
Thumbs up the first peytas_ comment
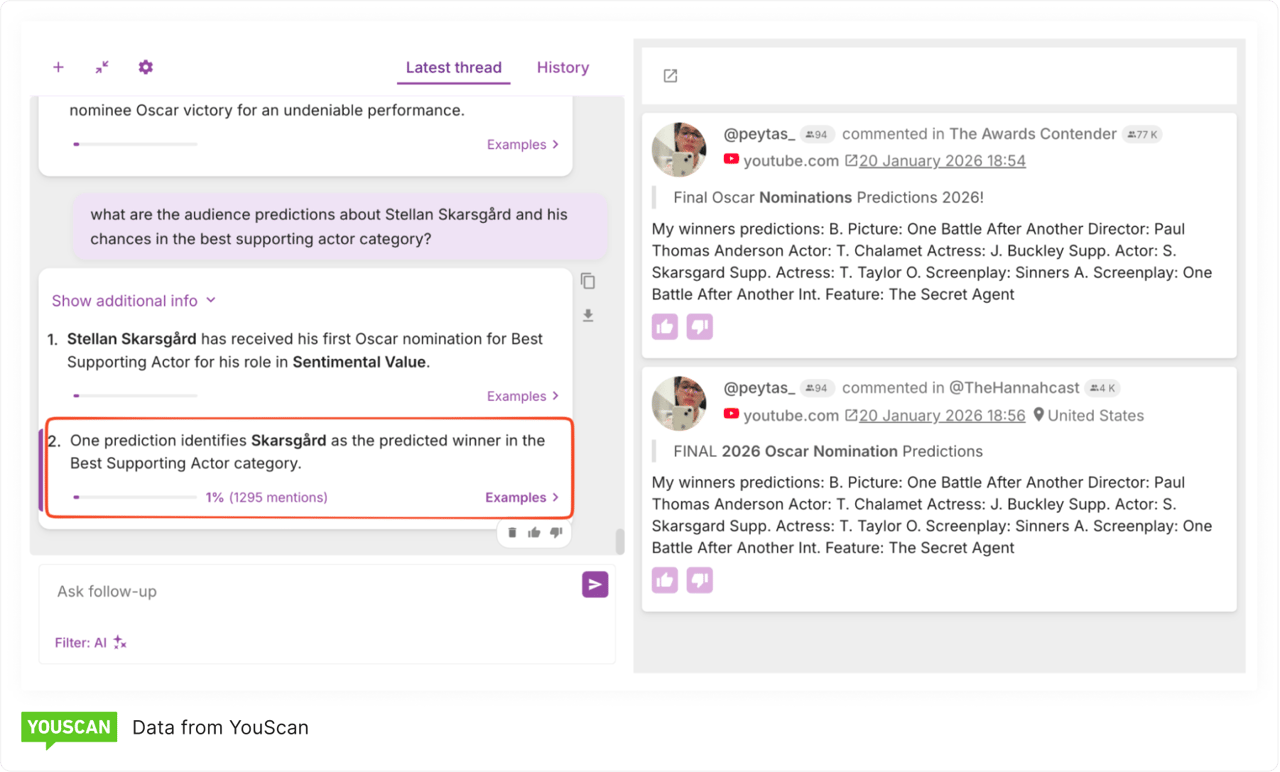(x=665, y=327)
